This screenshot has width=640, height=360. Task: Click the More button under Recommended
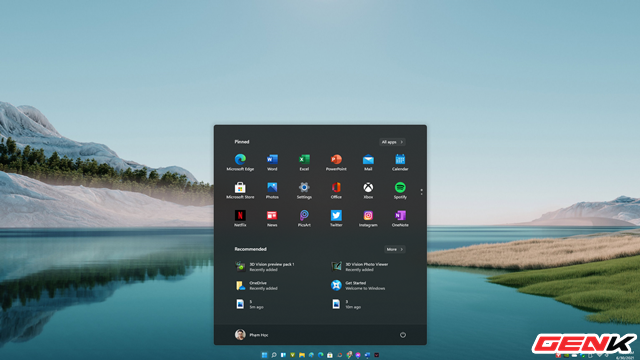395,249
